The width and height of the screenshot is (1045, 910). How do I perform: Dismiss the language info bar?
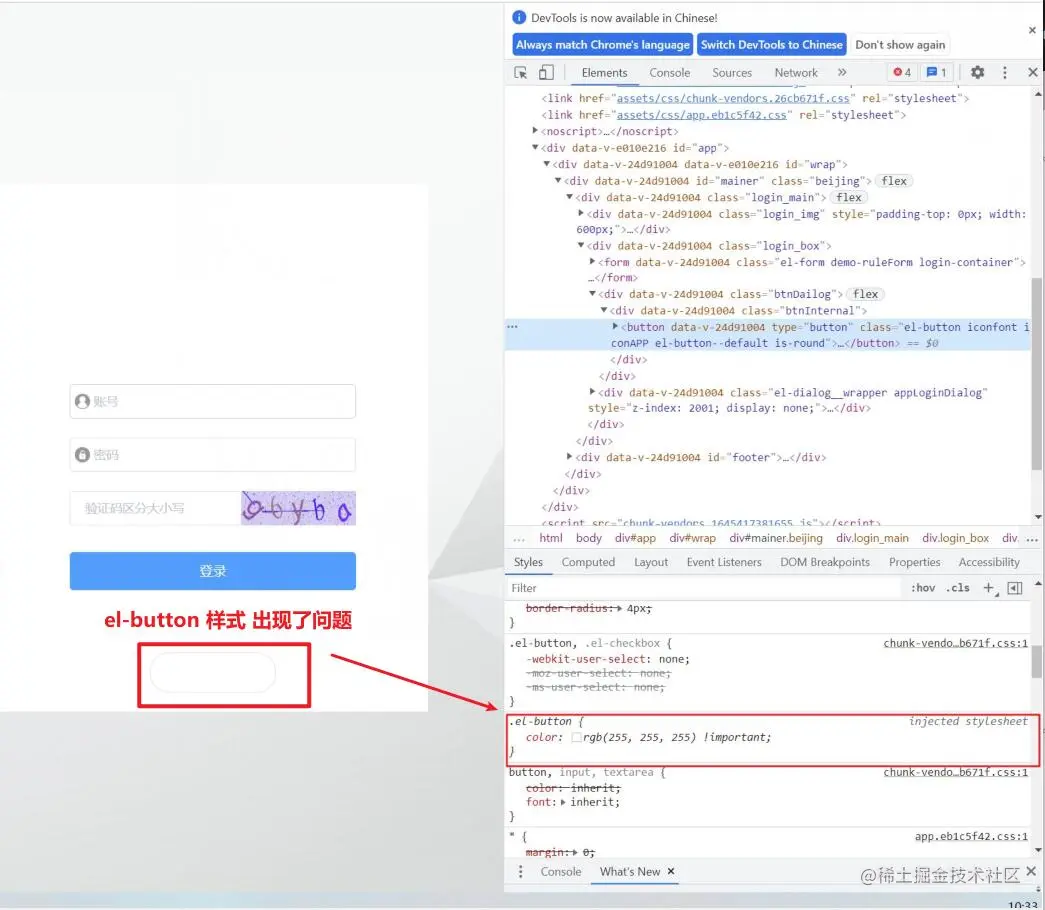coord(1032,30)
